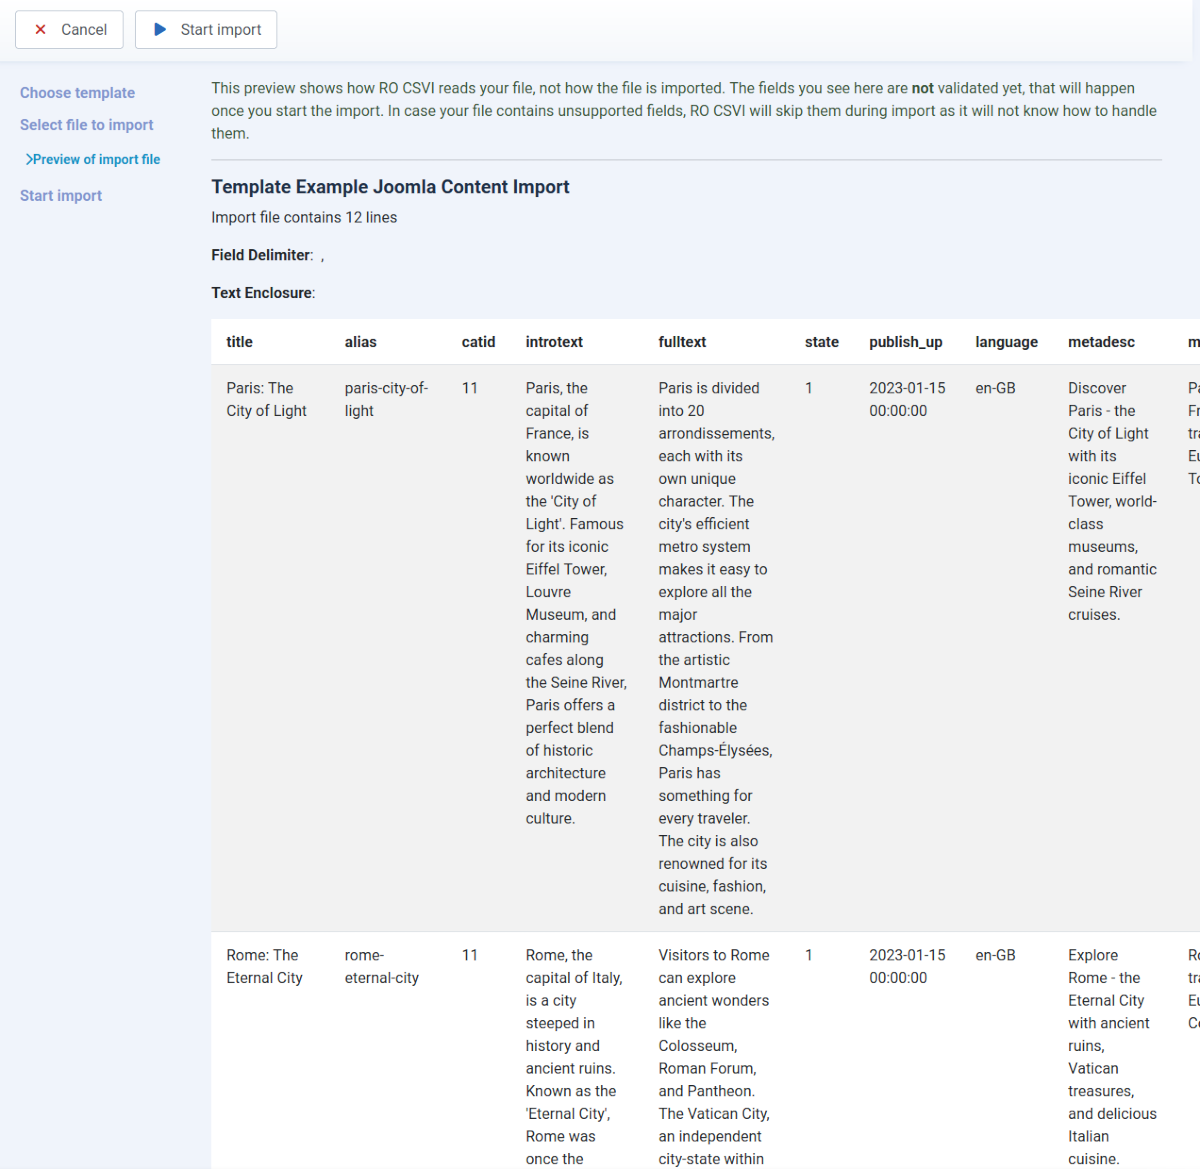This screenshot has height=1169, width=1200.
Task: Open the Select file to import step
Action: 87,125
